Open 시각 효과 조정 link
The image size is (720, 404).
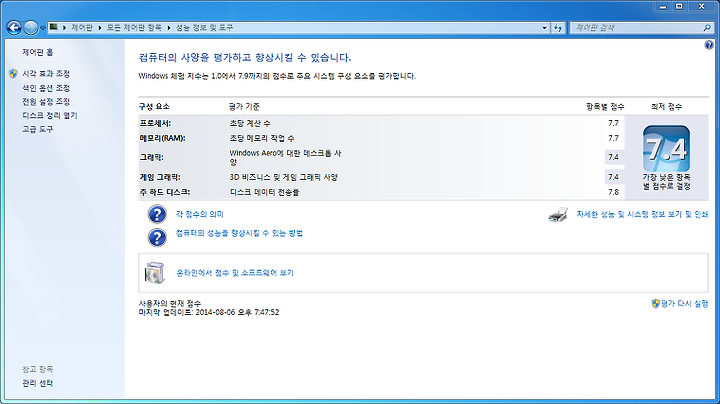point(46,73)
